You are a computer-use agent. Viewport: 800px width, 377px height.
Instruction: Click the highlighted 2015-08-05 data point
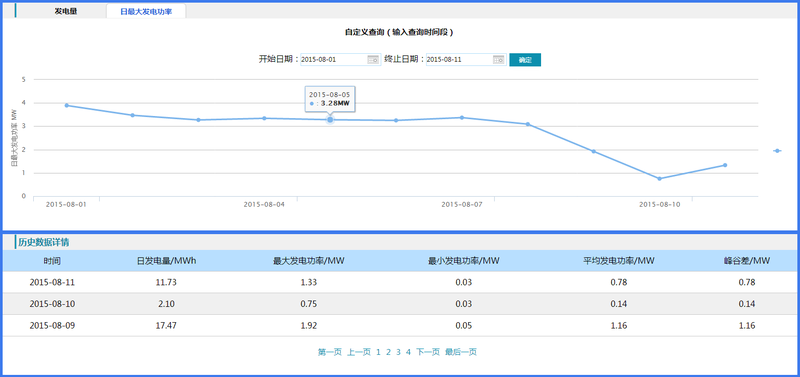pyautogui.click(x=330, y=119)
